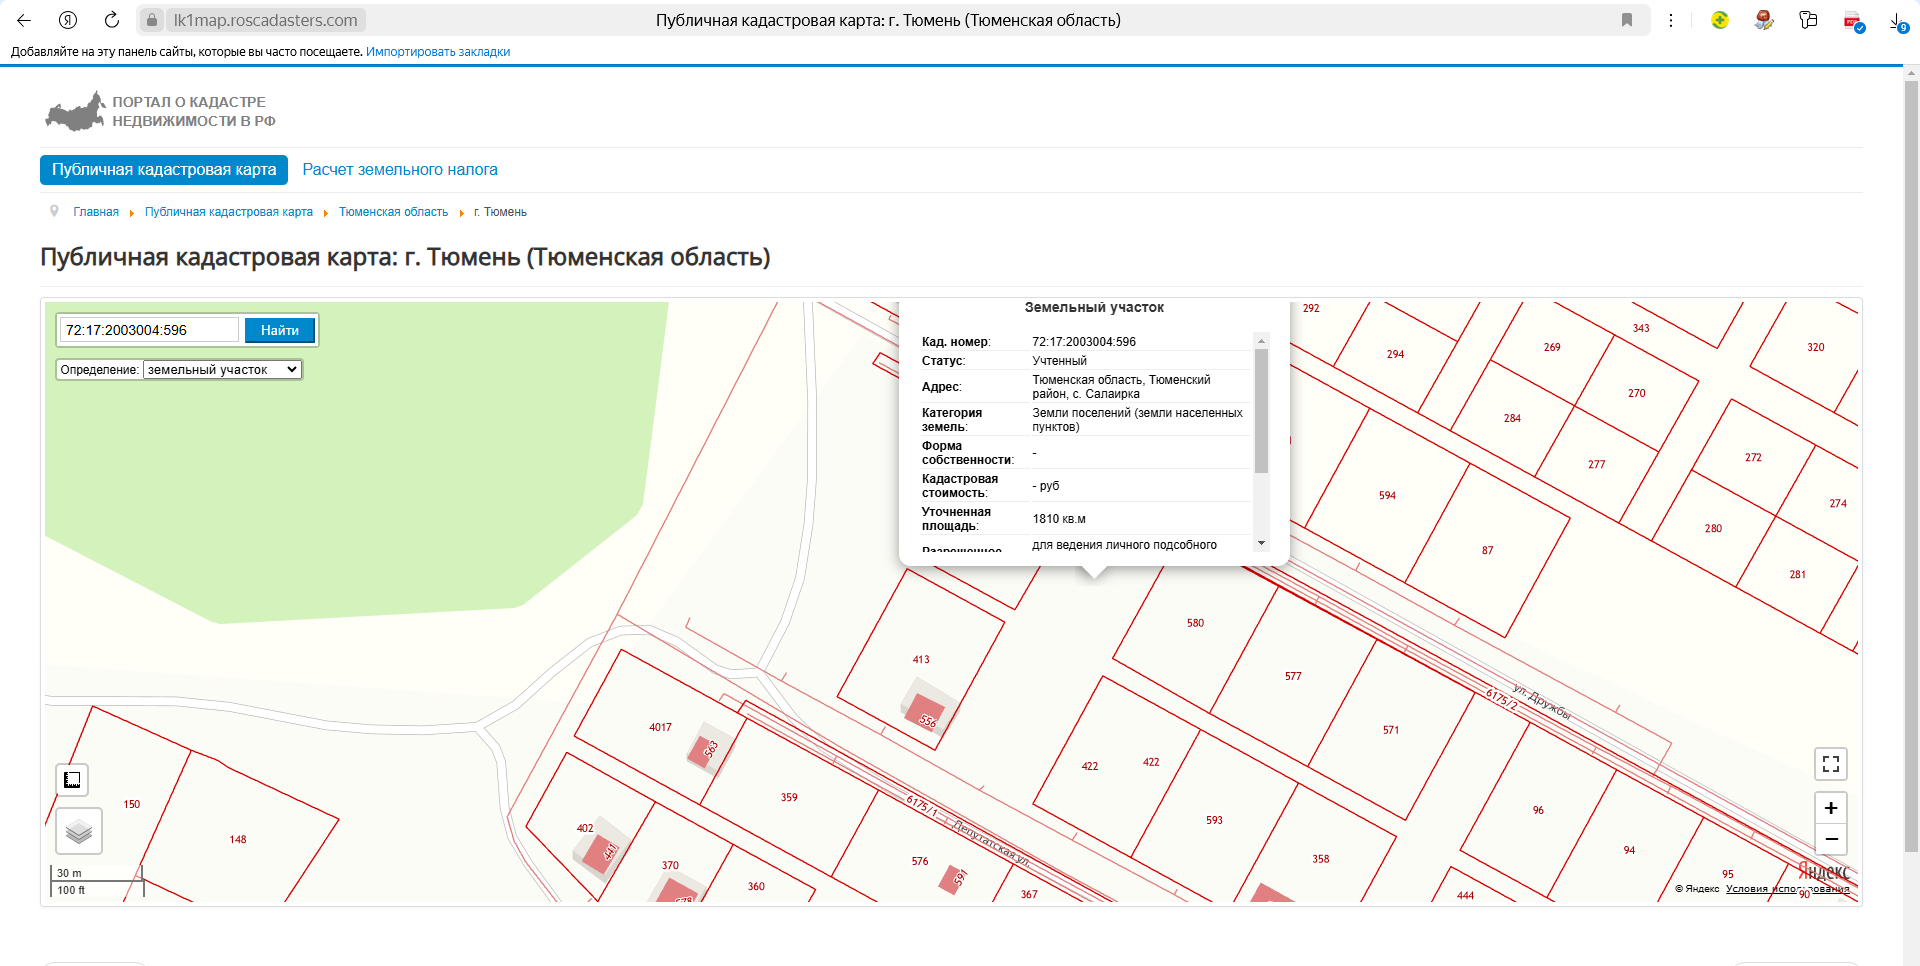Image resolution: width=1920 pixels, height=966 pixels.
Task: Open the browser three-dot menu
Action: [1671, 20]
